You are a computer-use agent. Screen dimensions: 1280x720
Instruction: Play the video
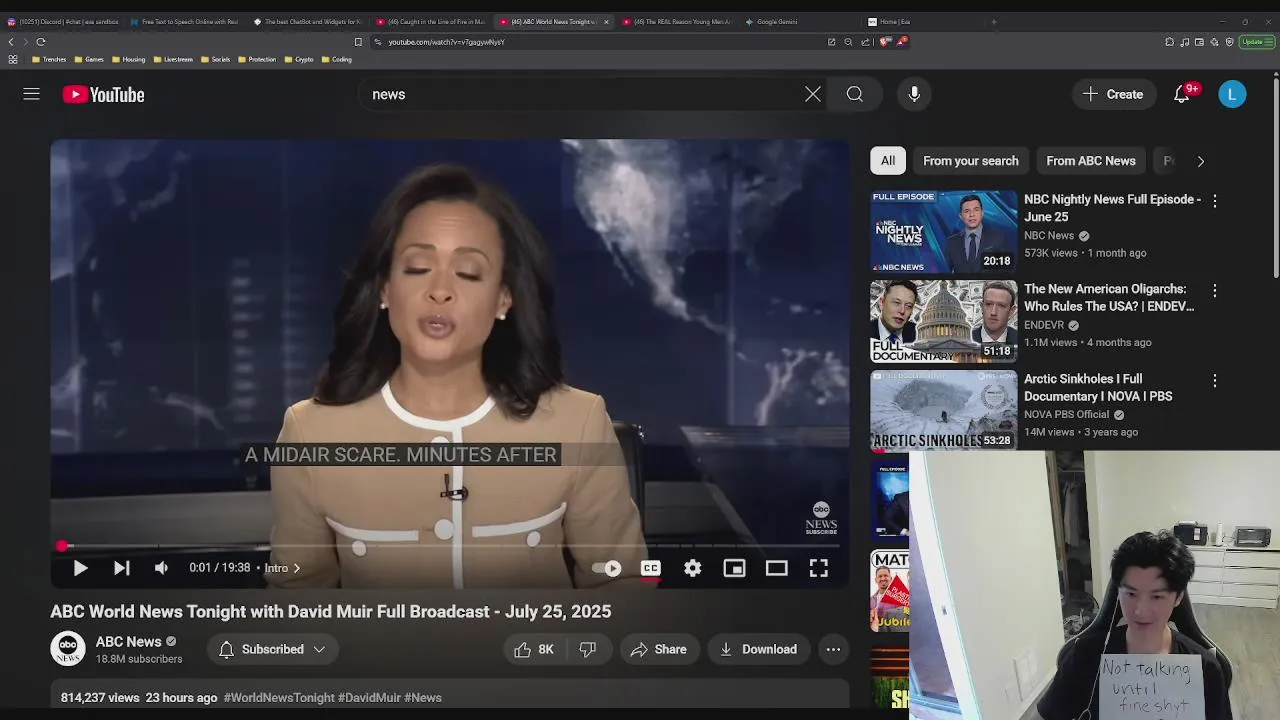tap(80, 568)
